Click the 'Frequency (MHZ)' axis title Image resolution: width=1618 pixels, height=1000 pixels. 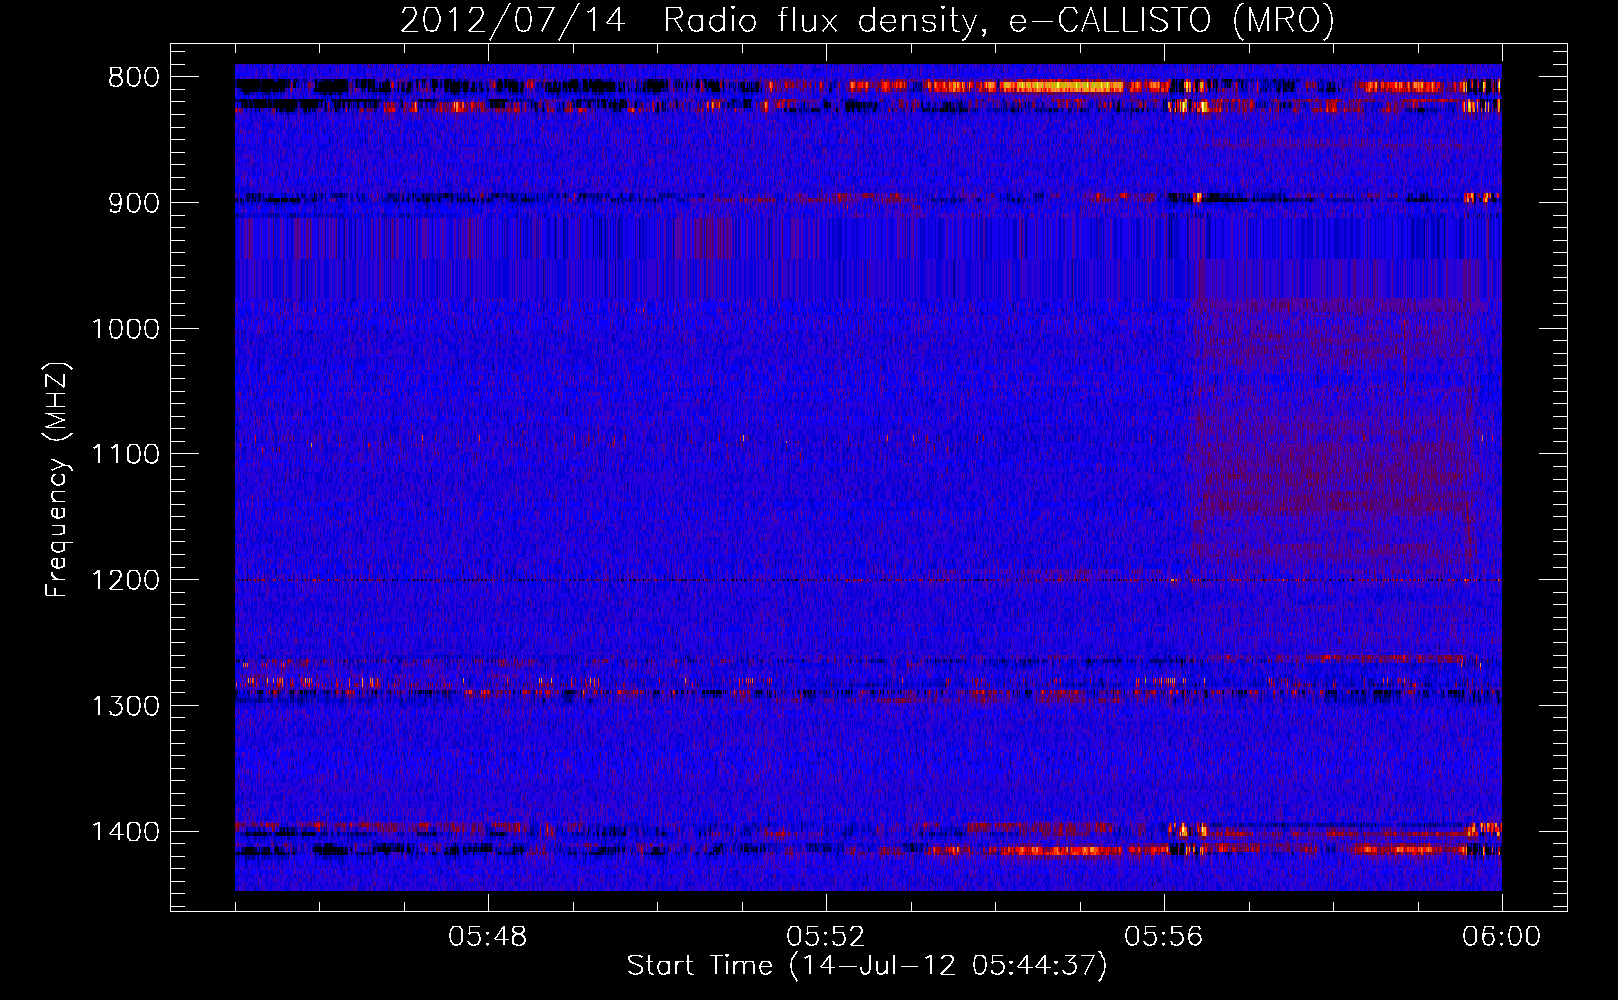[57, 480]
